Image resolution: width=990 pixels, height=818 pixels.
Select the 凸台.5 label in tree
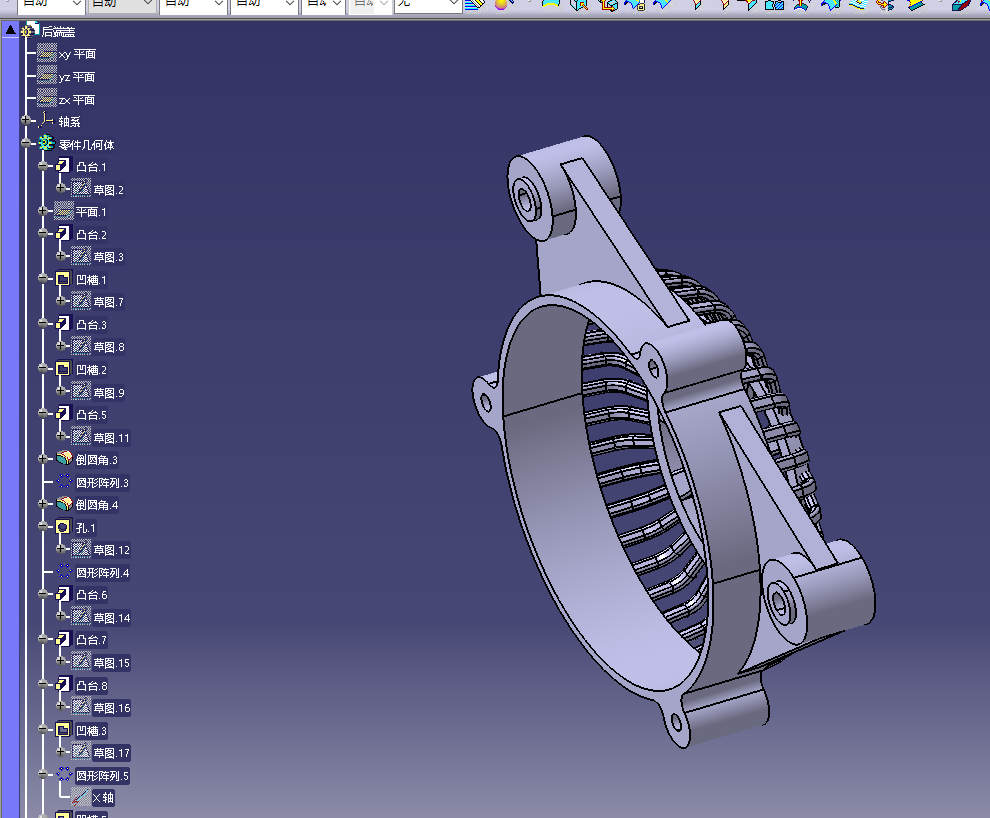(92, 415)
